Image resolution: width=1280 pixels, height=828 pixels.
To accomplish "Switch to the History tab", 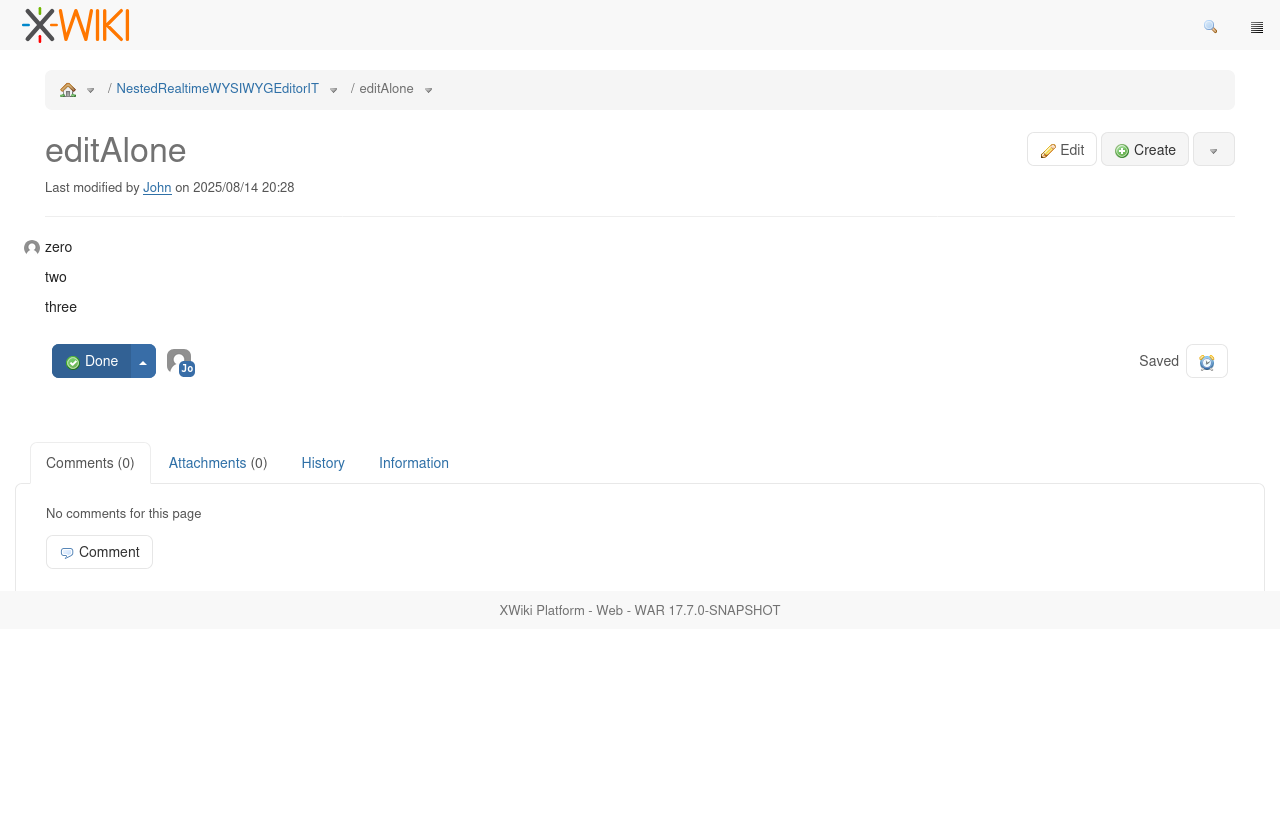I will 323,463.
